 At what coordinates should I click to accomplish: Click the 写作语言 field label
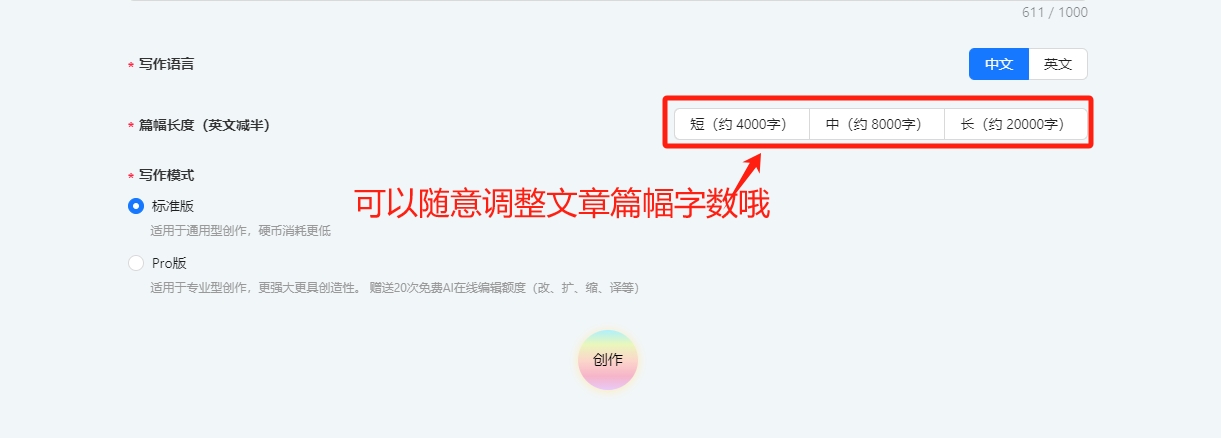click(166, 64)
